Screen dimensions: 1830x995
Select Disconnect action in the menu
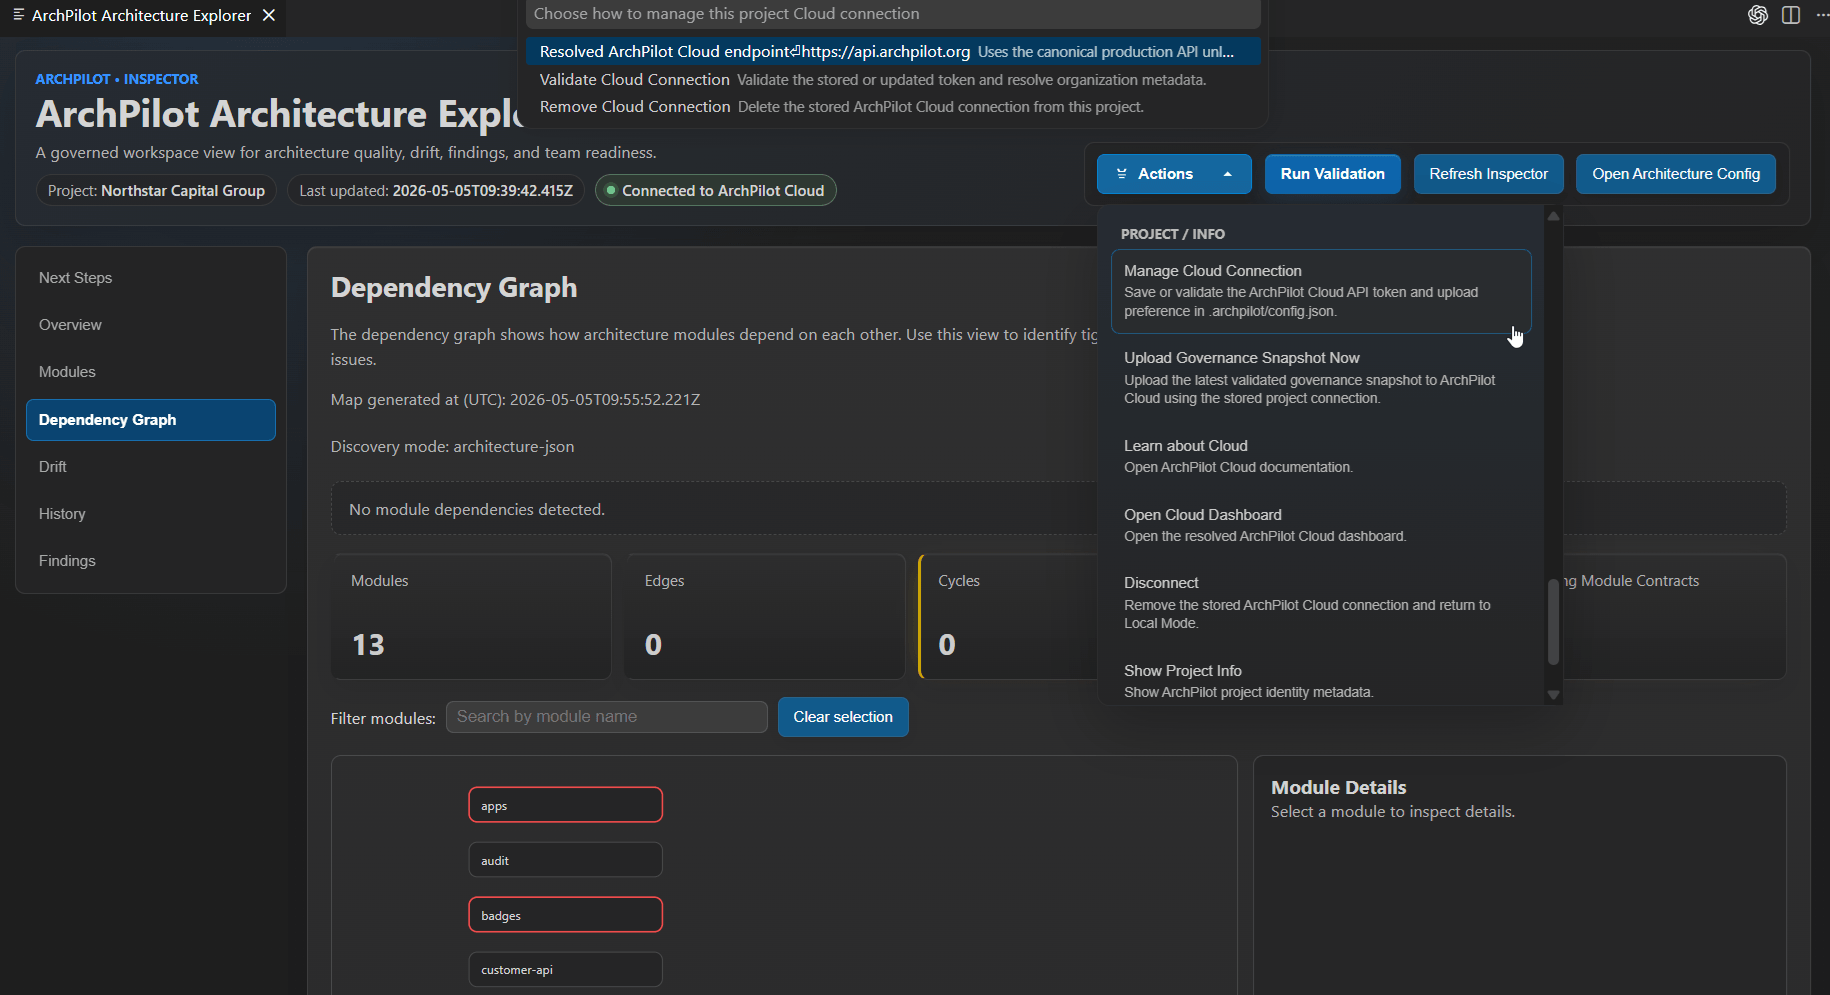click(1320, 603)
